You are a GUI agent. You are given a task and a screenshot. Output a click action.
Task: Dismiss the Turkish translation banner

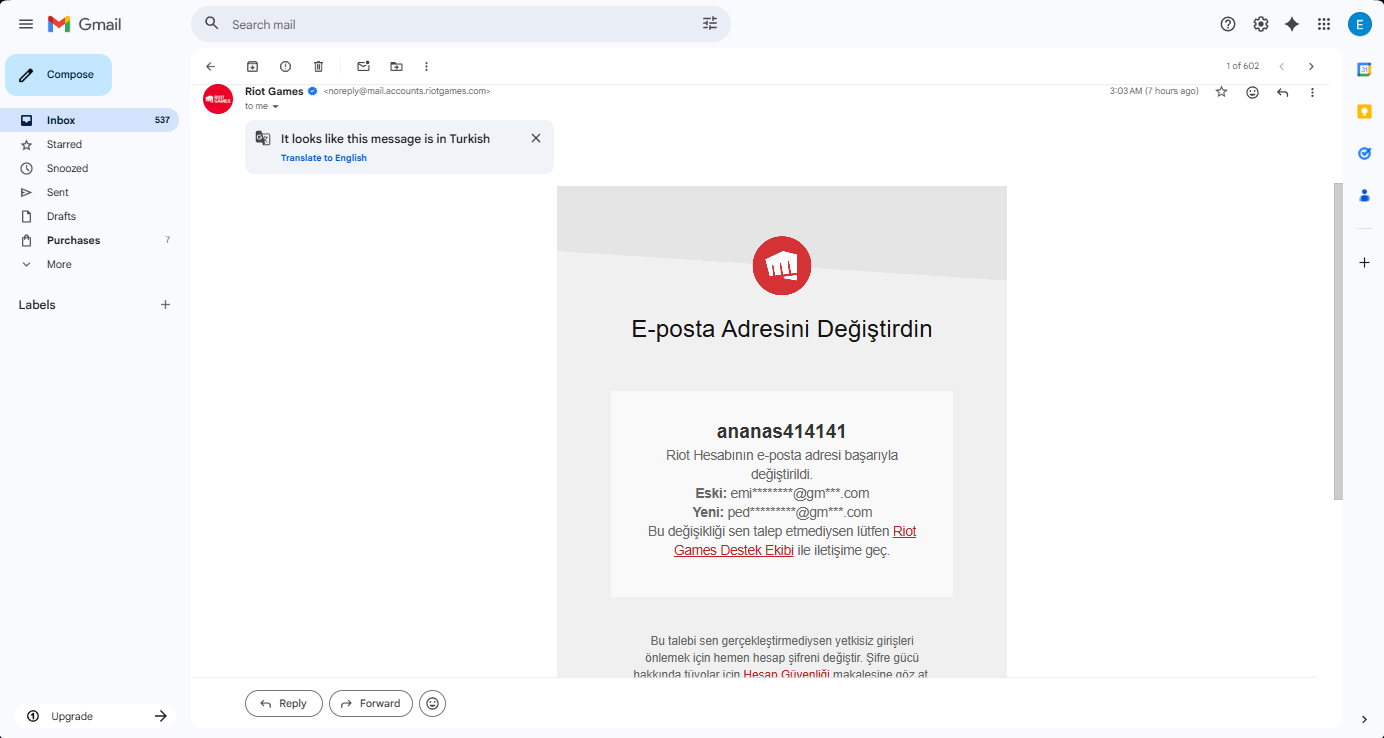click(x=536, y=138)
